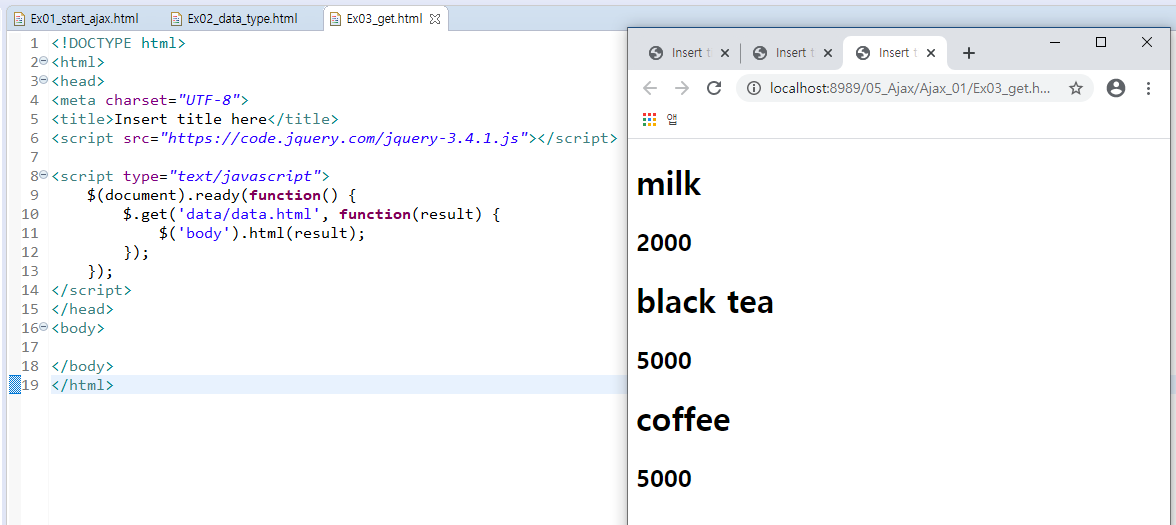
Task: Close the Ex03_get.html editor tab
Action: [435, 20]
